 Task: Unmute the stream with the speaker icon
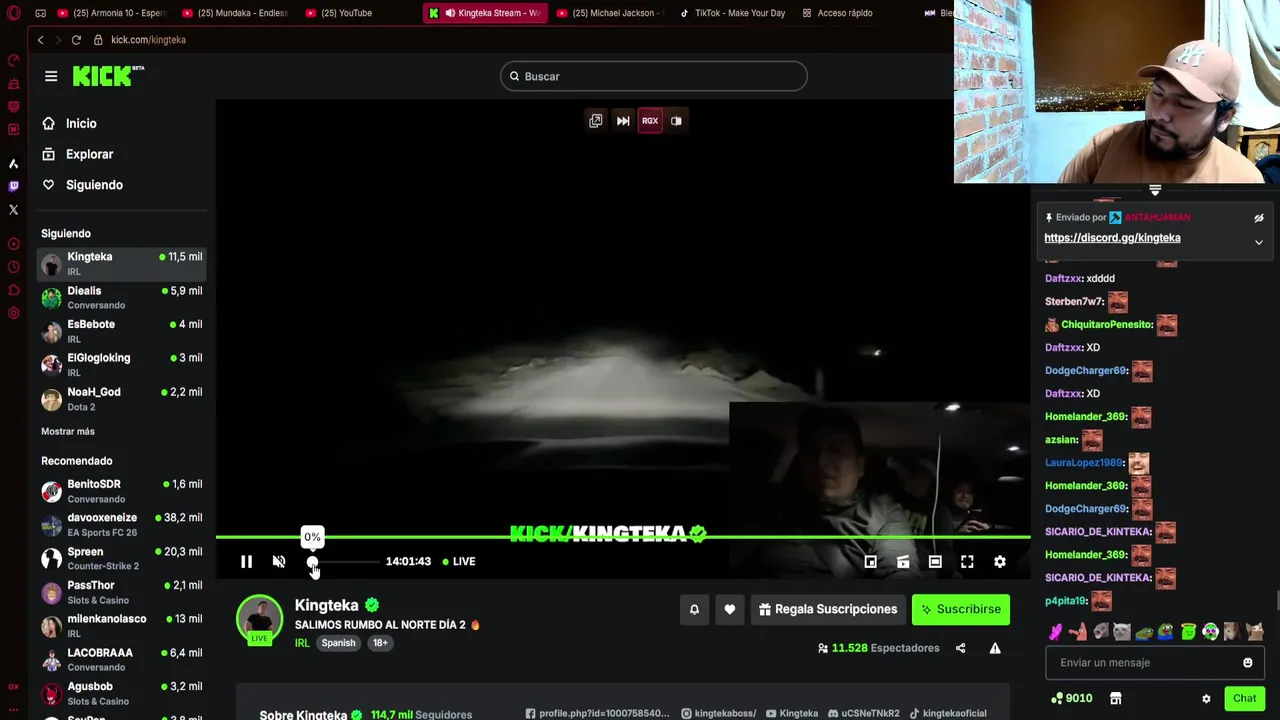(279, 562)
